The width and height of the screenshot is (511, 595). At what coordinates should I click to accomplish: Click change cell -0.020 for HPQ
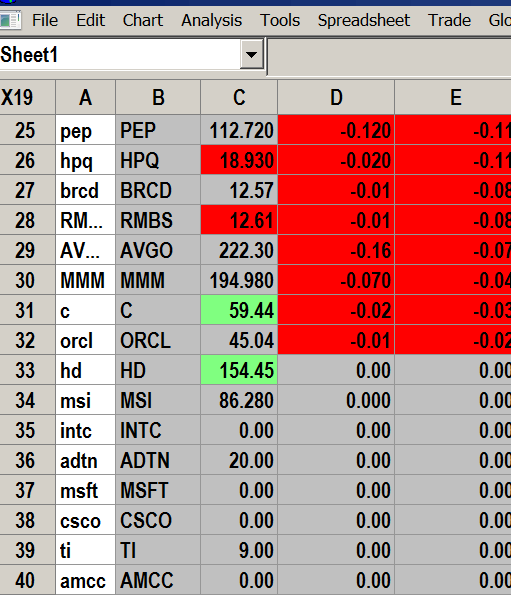pyautogui.click(x=336, y=160)
